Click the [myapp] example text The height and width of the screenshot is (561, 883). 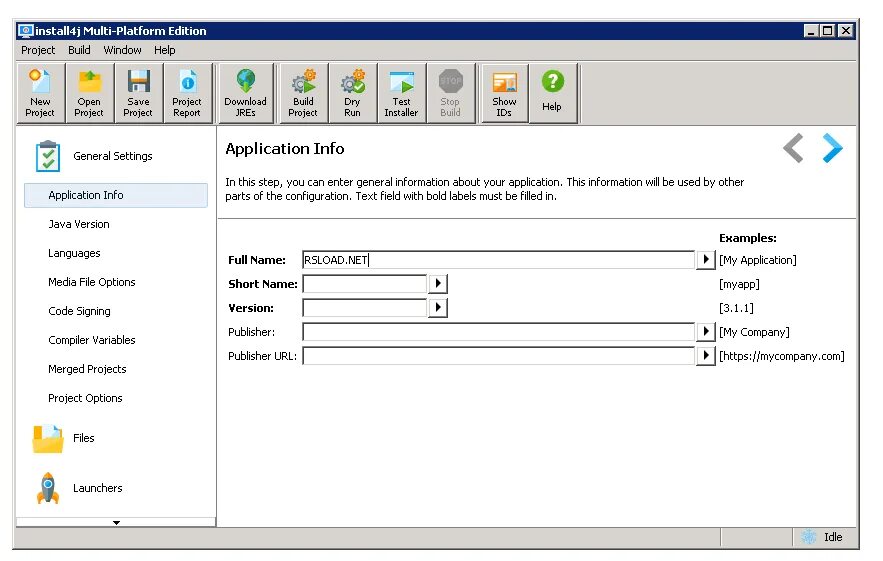739,284
